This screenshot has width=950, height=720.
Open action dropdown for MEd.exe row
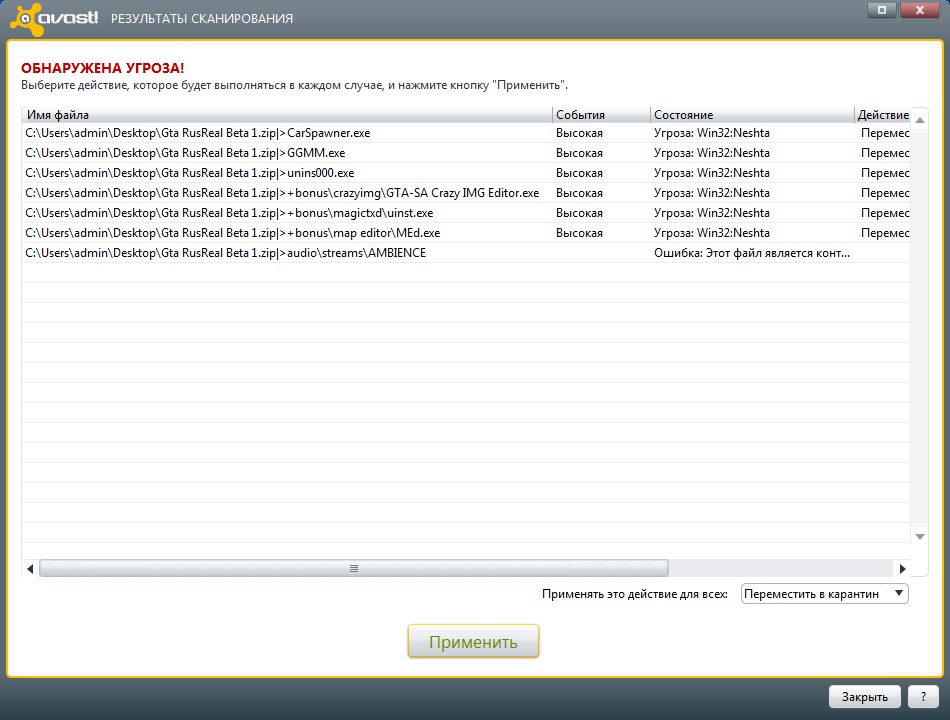884,233
